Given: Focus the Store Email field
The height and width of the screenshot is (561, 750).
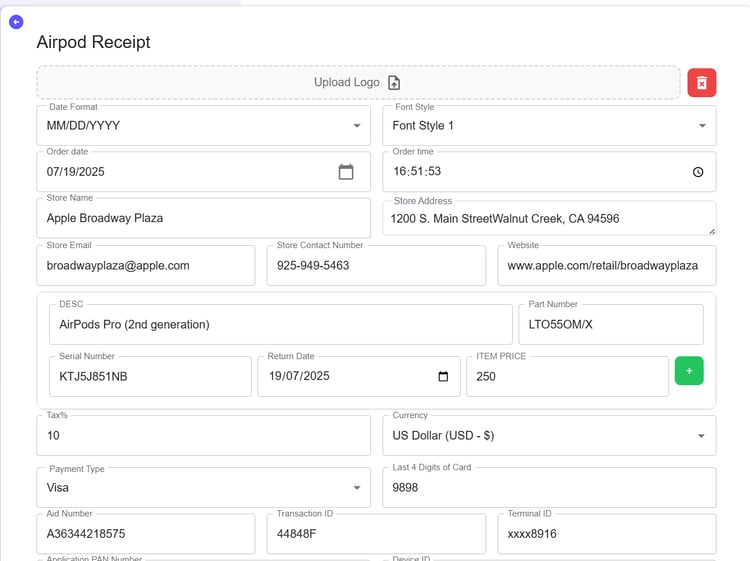Looking at the screenshot, I should pos(146,265).
